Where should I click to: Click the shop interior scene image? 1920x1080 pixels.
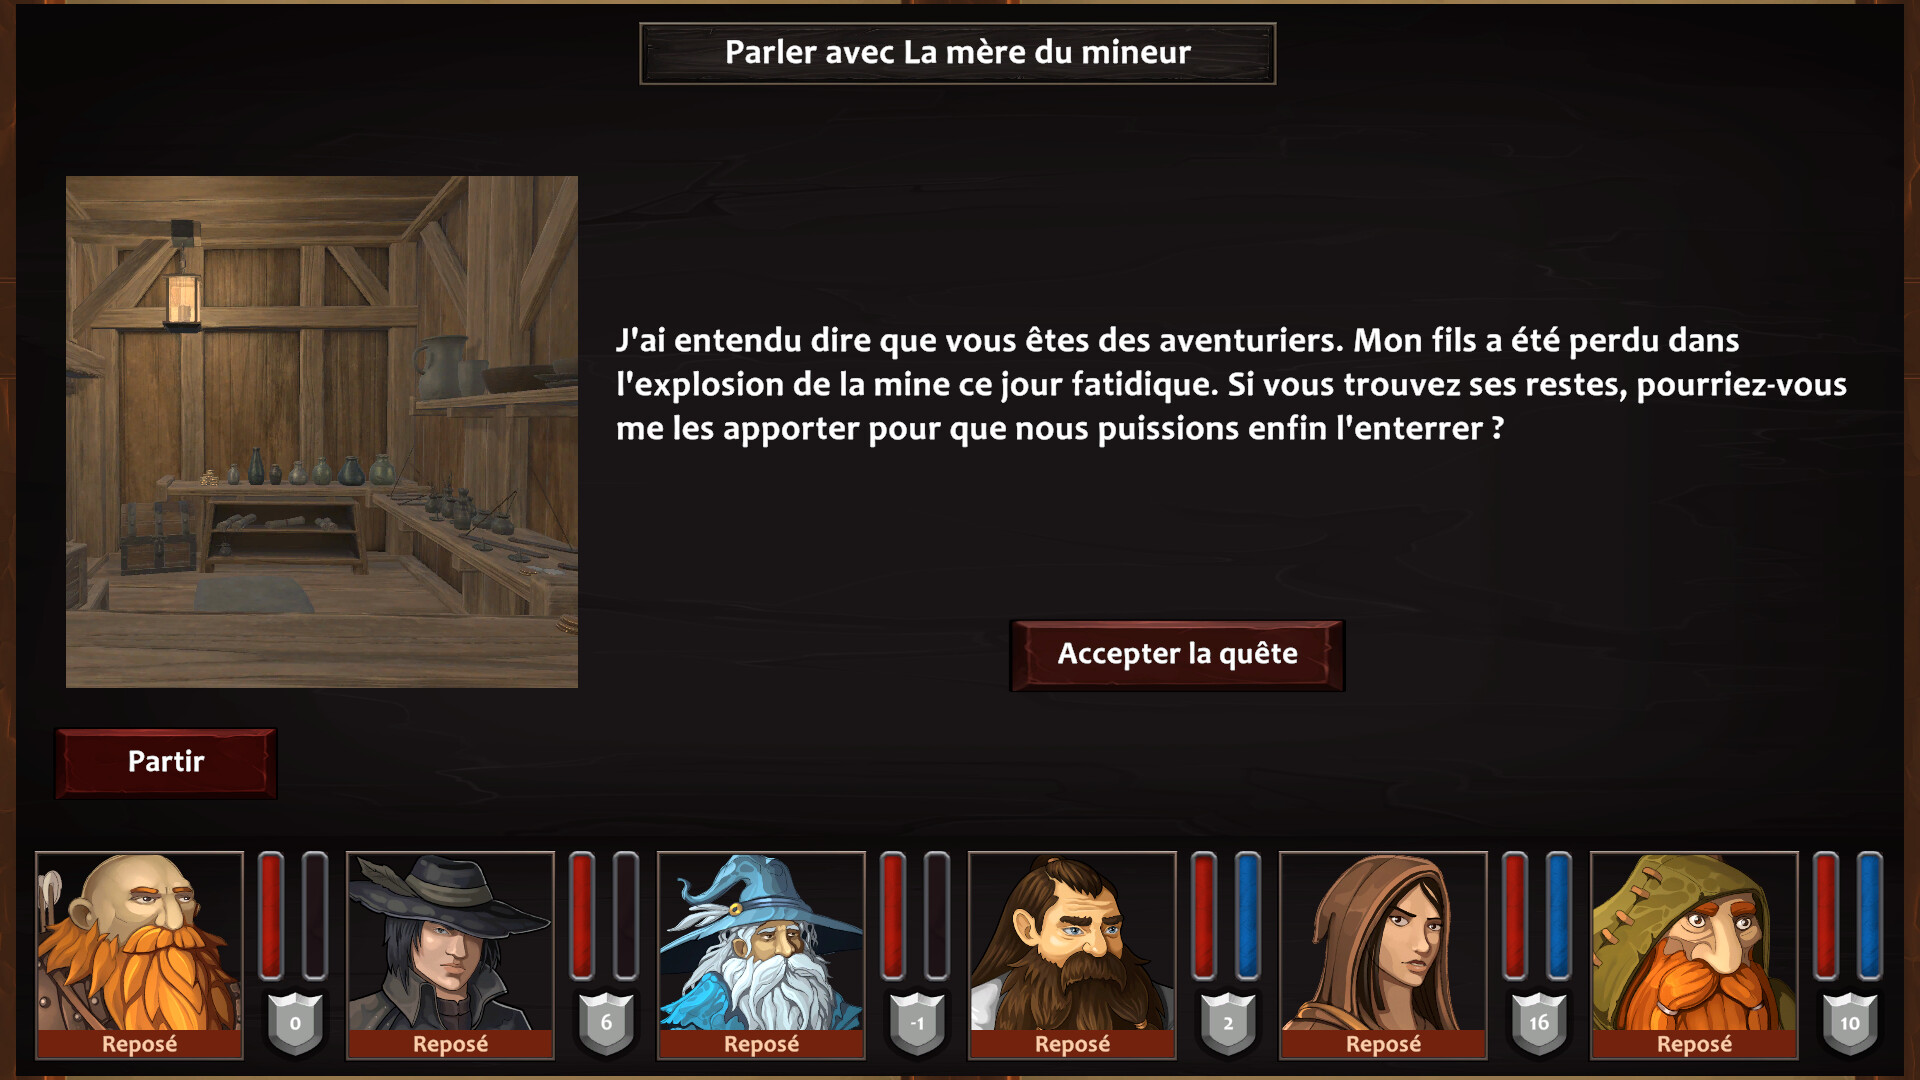(x=322, y=432)
